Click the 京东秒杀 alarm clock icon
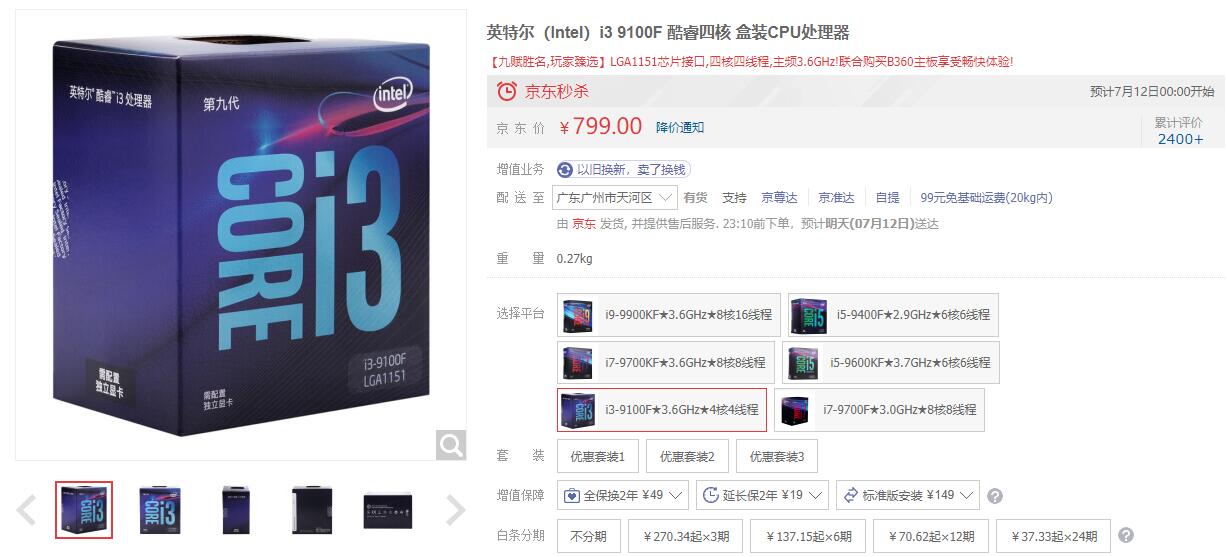This screenshot has height=557, width=1227. (x=507, y=91)
